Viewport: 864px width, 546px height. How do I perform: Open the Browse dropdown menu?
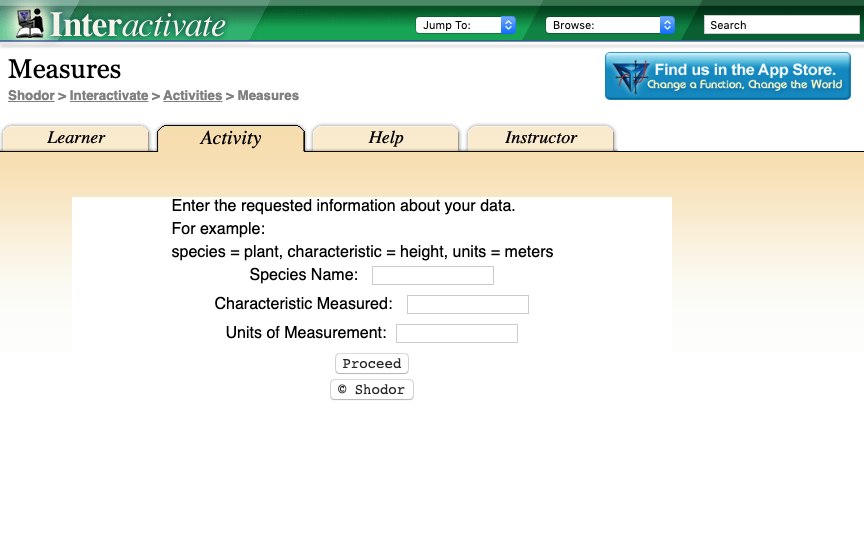coord(610,25)
